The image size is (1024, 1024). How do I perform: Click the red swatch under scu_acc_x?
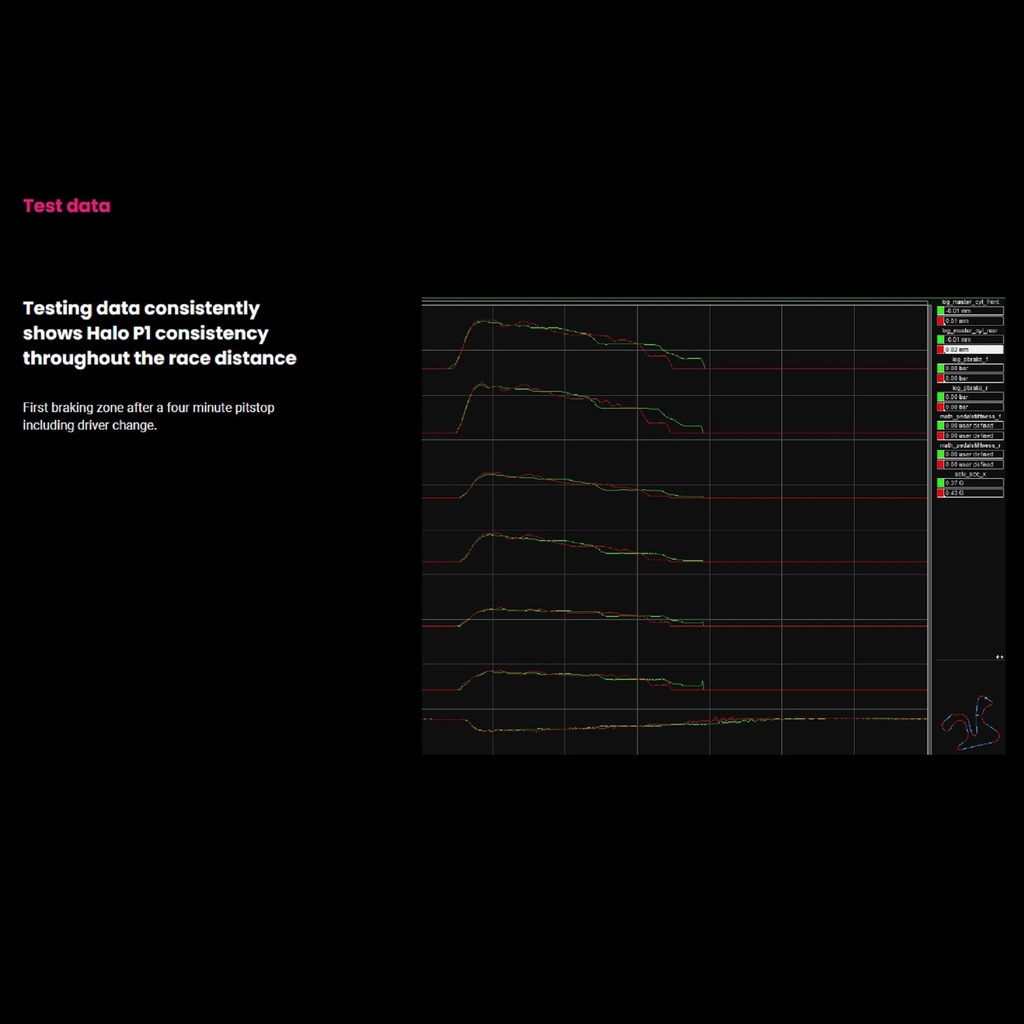(940, 493)
